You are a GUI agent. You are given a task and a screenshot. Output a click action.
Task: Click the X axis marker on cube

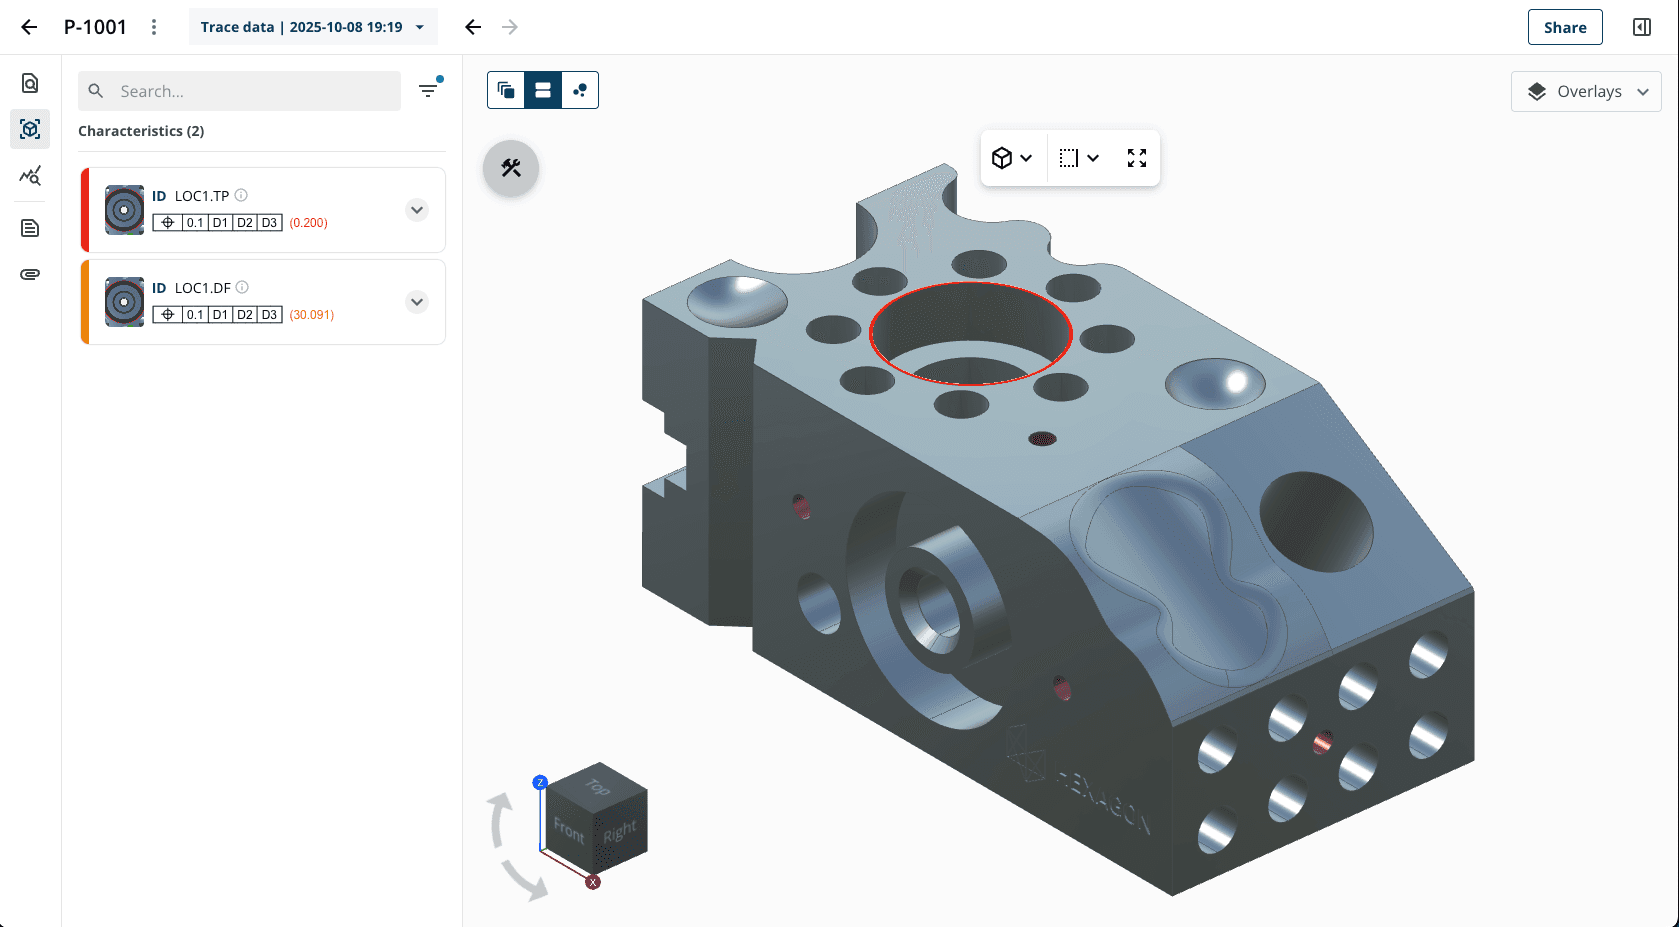click(593, 882)
